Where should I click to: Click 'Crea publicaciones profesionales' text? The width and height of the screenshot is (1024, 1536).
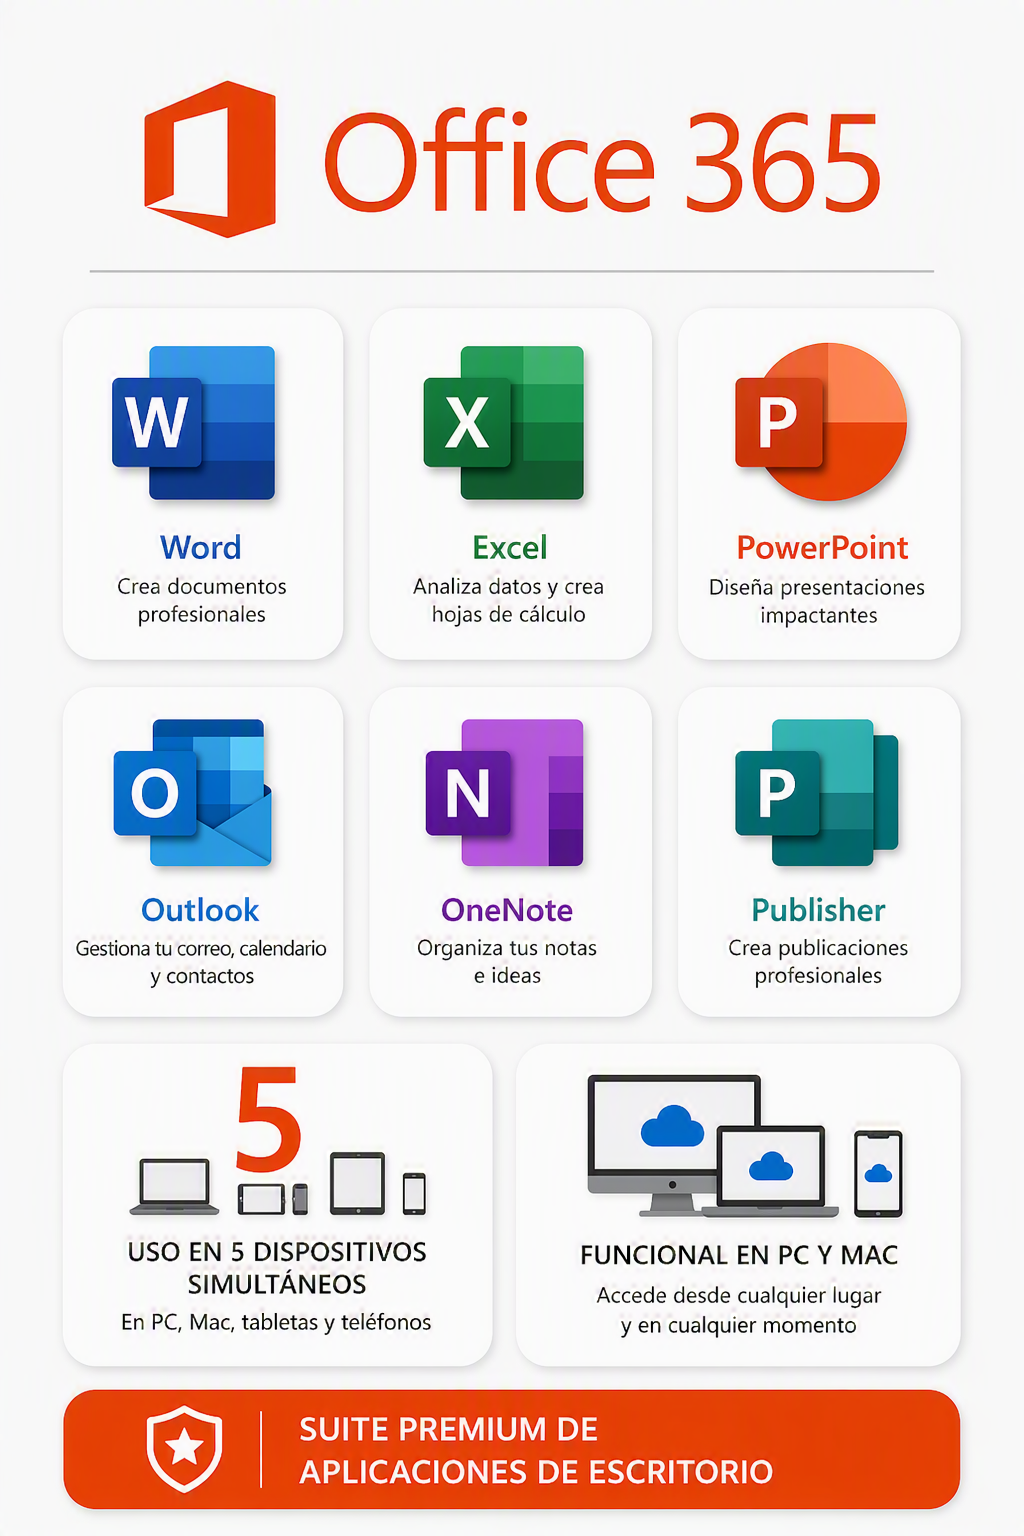pos(818,962)
